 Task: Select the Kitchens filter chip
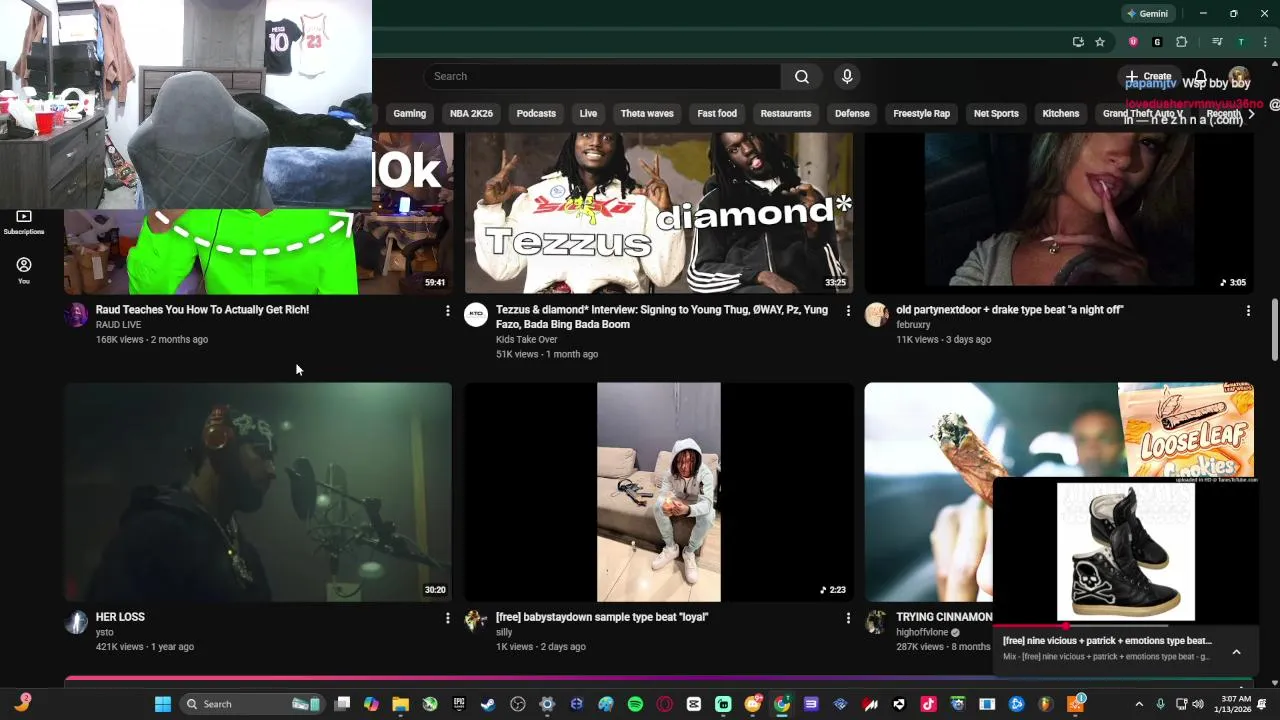click(1061, 113)
